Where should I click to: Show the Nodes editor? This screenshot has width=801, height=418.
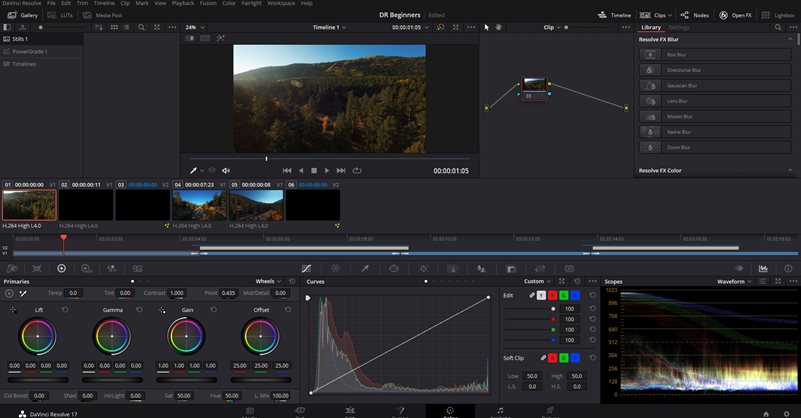point(696,16)
